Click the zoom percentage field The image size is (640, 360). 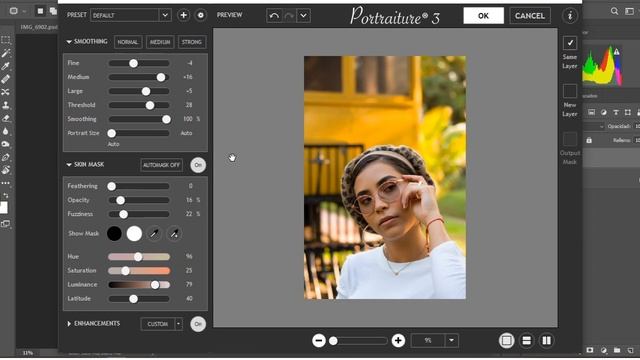428,340
